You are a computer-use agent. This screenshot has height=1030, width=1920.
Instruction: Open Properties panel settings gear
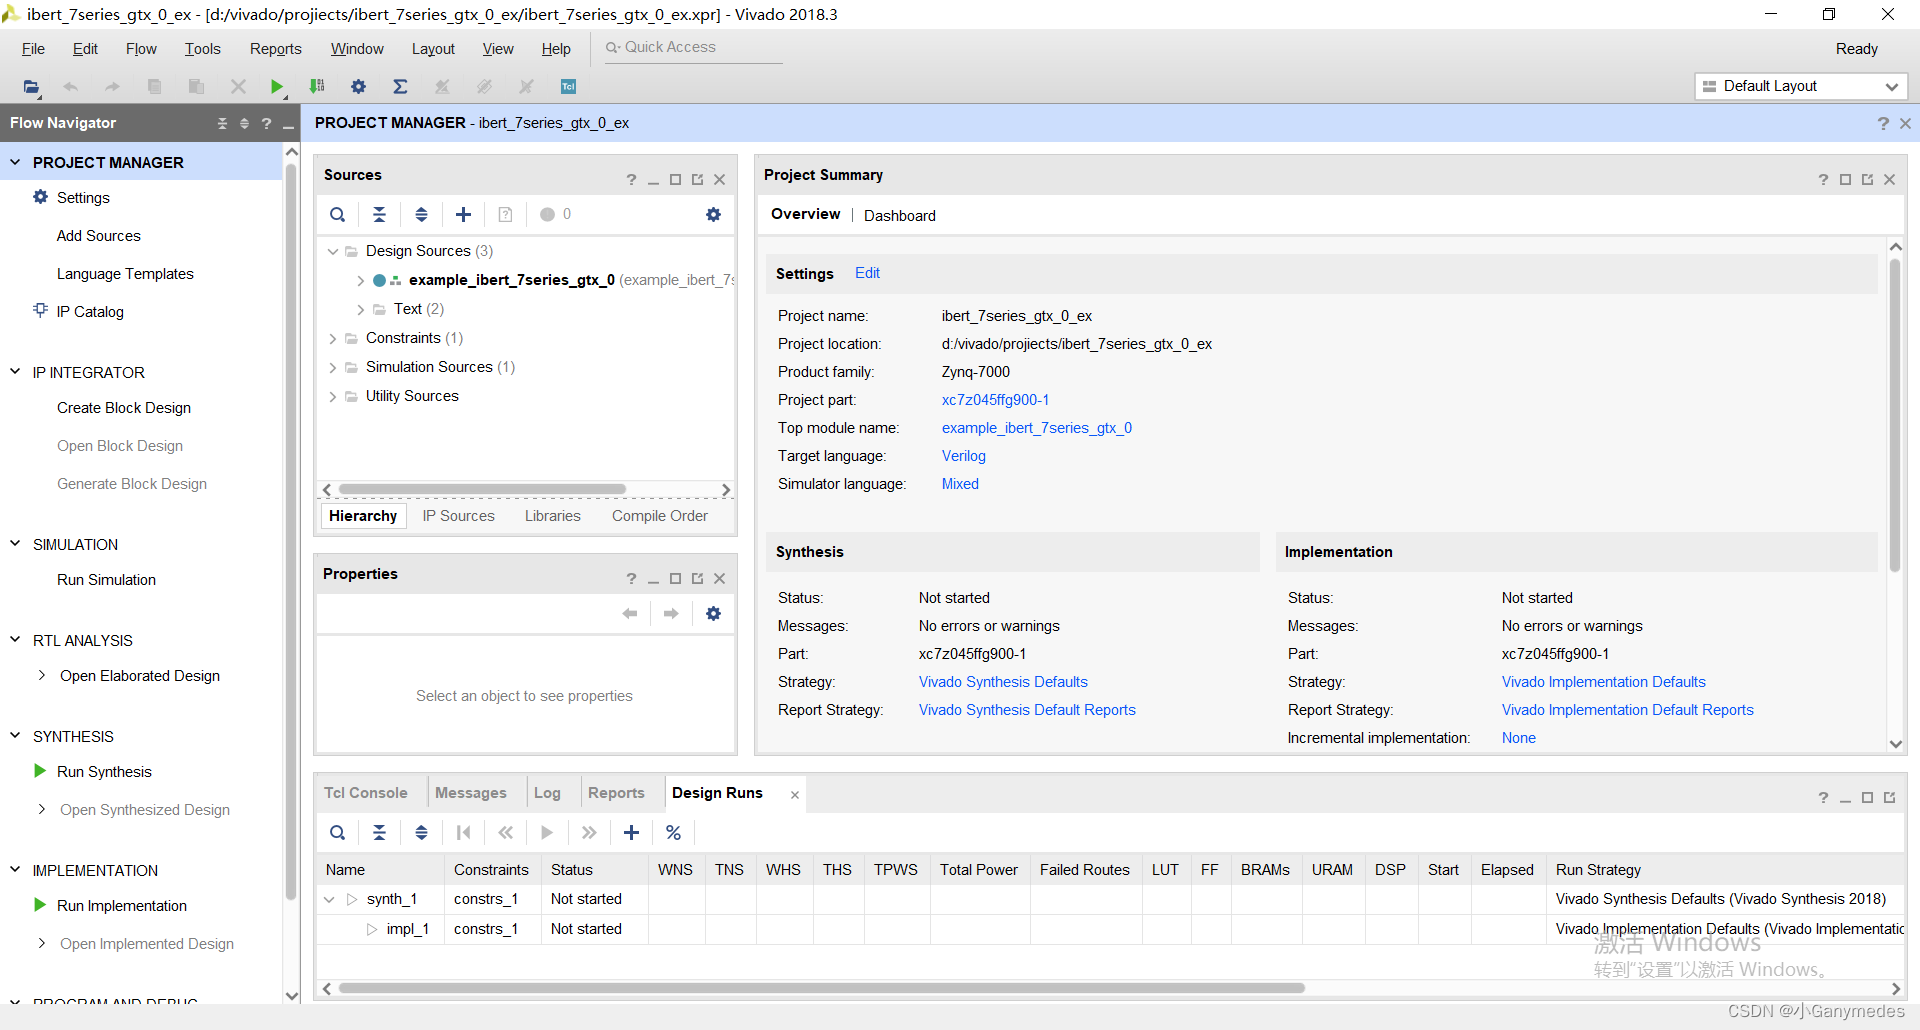(x=713, y=613)
